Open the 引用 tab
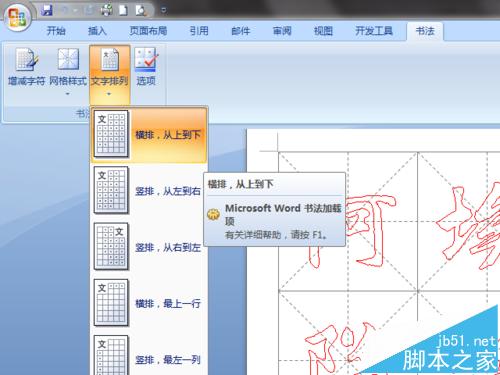 (x=199, y=31)
